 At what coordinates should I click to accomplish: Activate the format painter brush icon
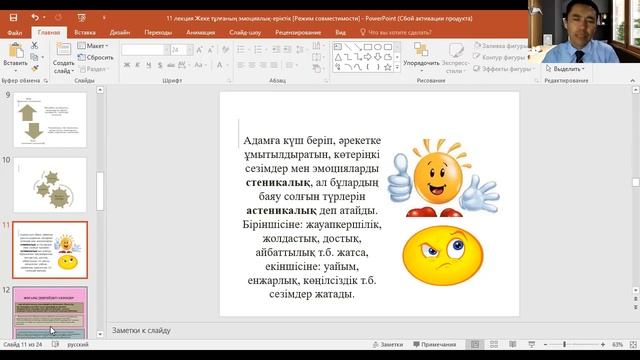click(35, 68)
